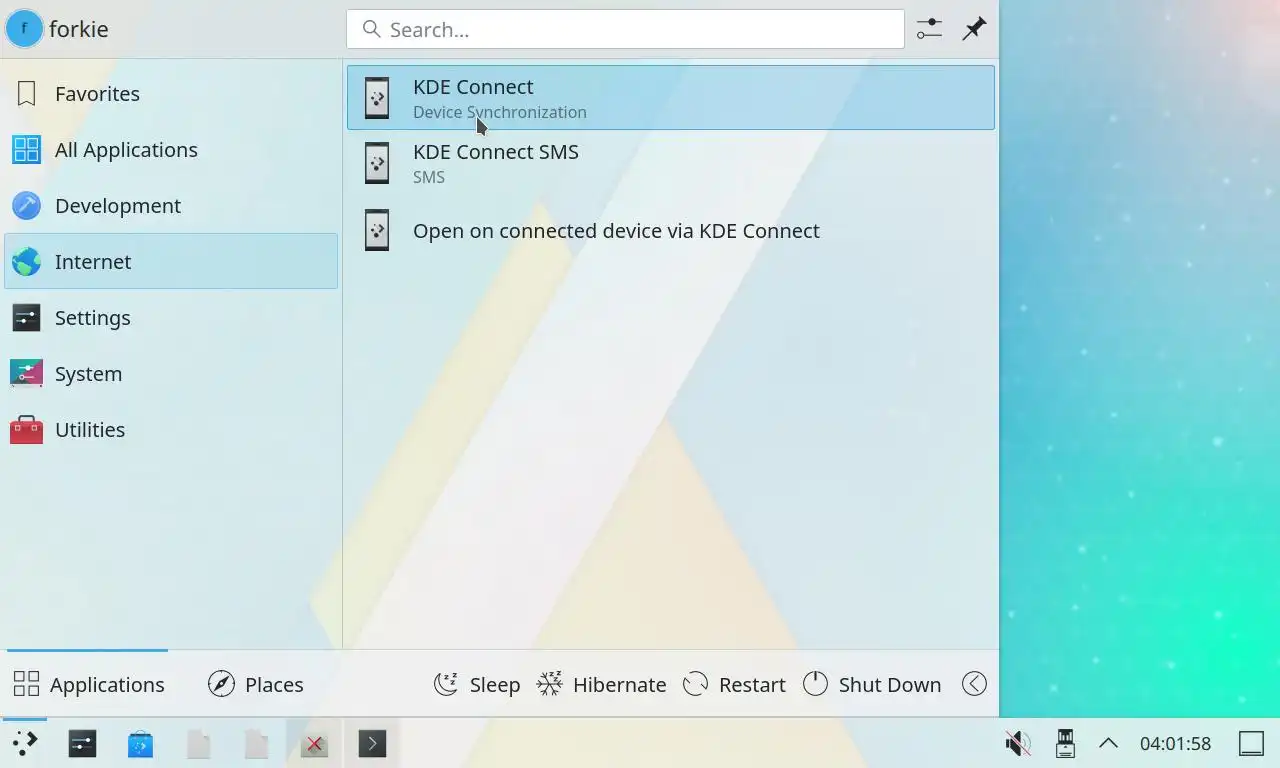The image size is (1280, 768).
Task: Open launcher configuration sliders button
Action: (929, 29)
